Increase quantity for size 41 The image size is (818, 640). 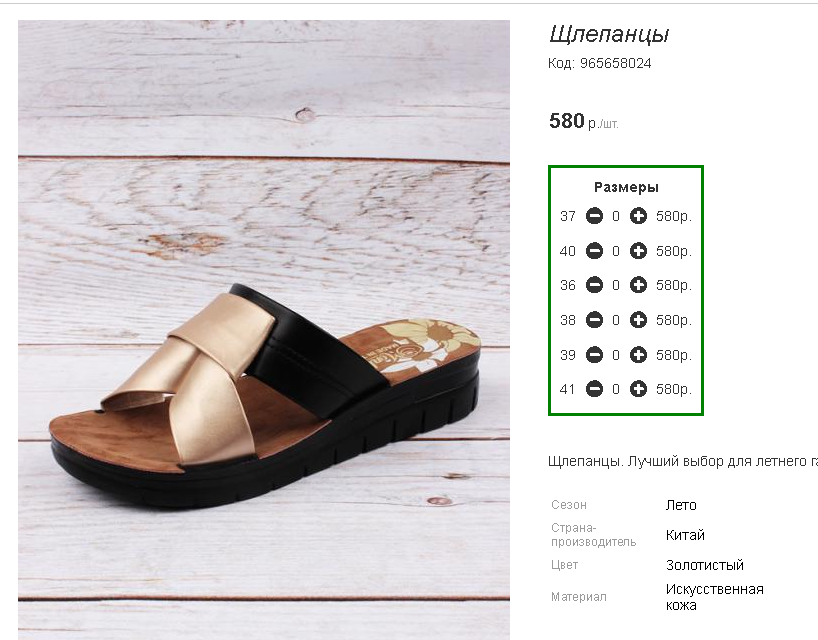638,389
